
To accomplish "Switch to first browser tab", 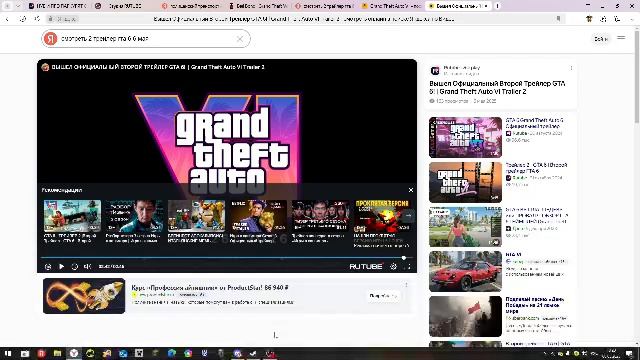I will coord(57,6).
